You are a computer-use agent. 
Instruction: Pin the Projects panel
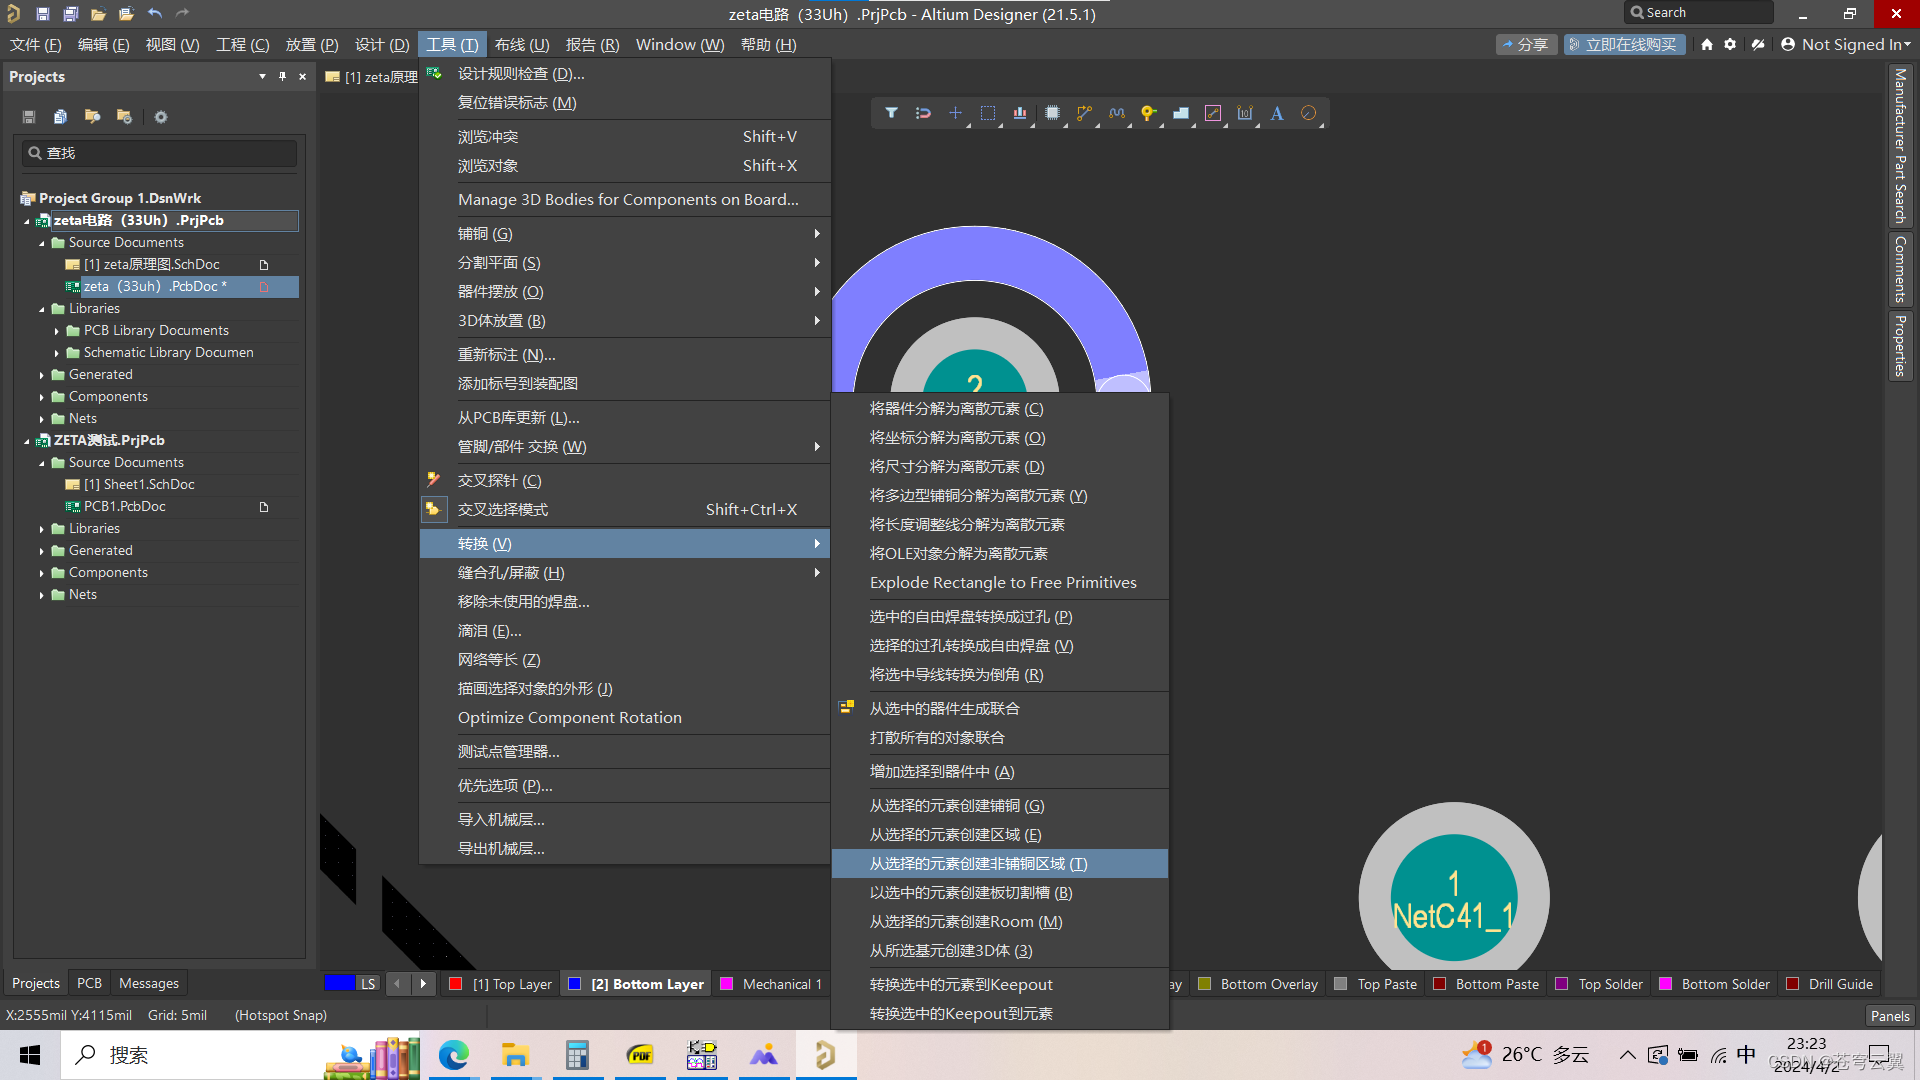point(283,76)
